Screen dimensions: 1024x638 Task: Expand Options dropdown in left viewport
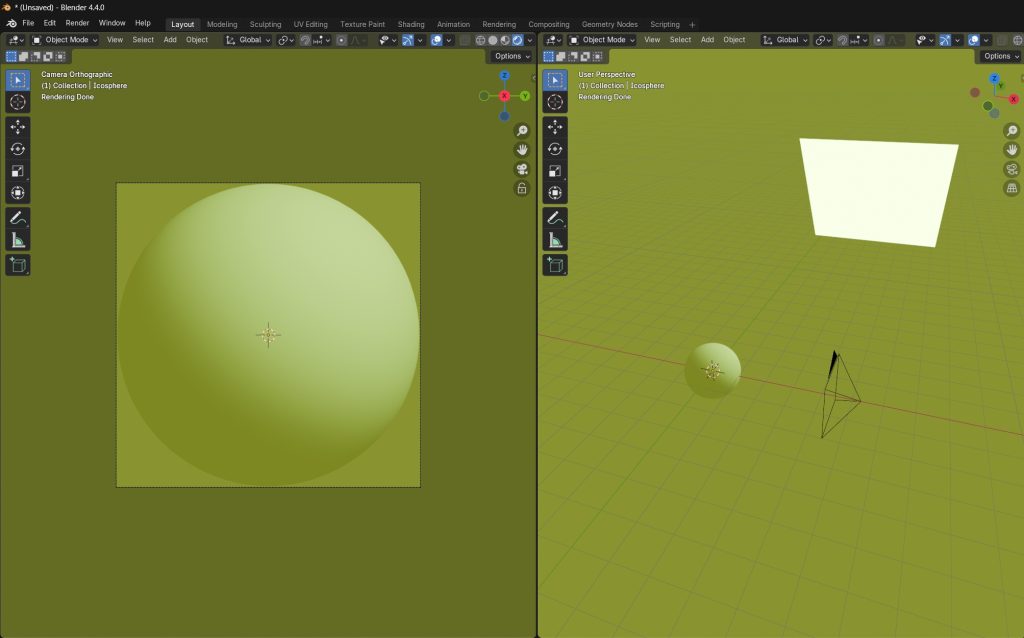tap(511, 56)
